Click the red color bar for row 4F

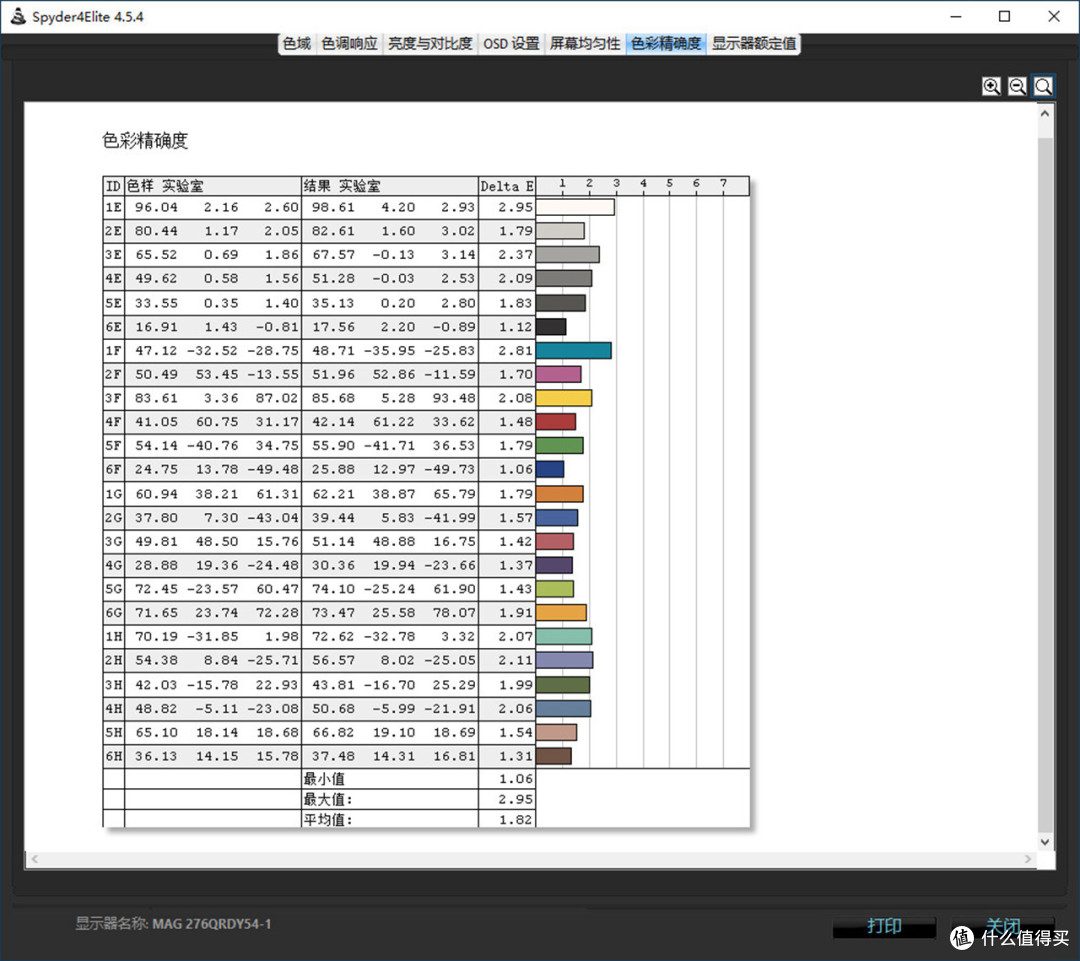click(x=556, y=422)
